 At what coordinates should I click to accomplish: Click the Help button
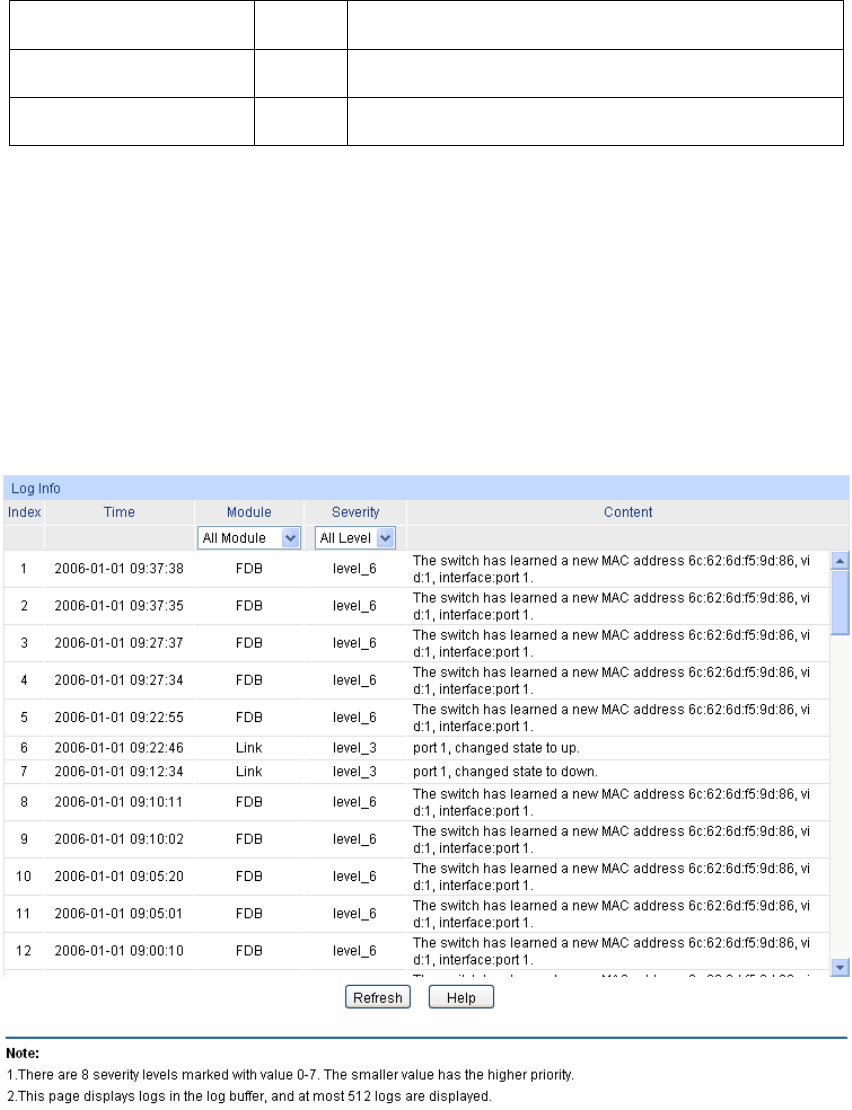[x=461, y=997]
